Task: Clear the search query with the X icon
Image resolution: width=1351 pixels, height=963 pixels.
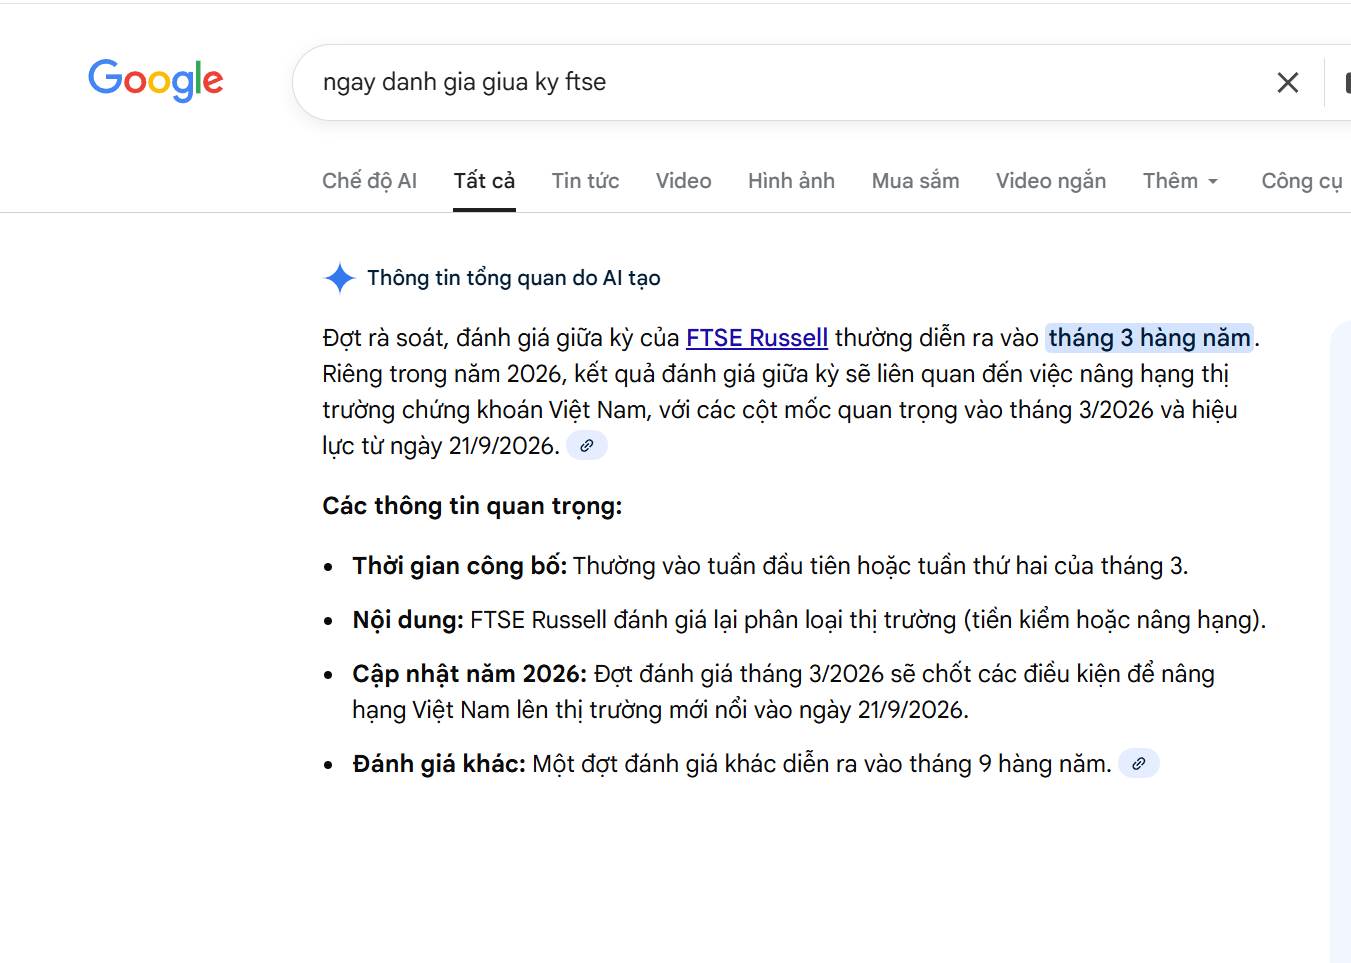Action: pos(1288,83)
